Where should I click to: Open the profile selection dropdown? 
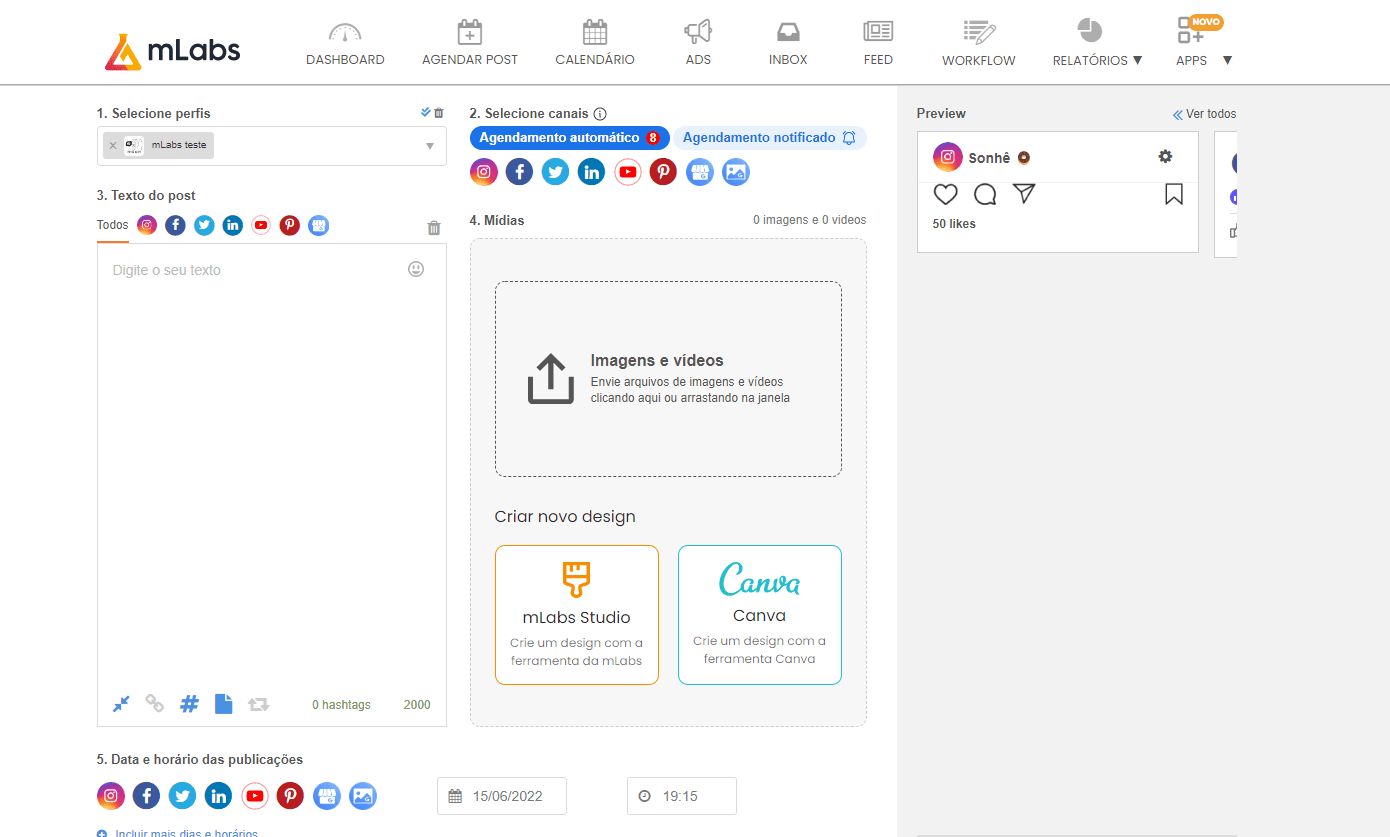coord(431,145)
